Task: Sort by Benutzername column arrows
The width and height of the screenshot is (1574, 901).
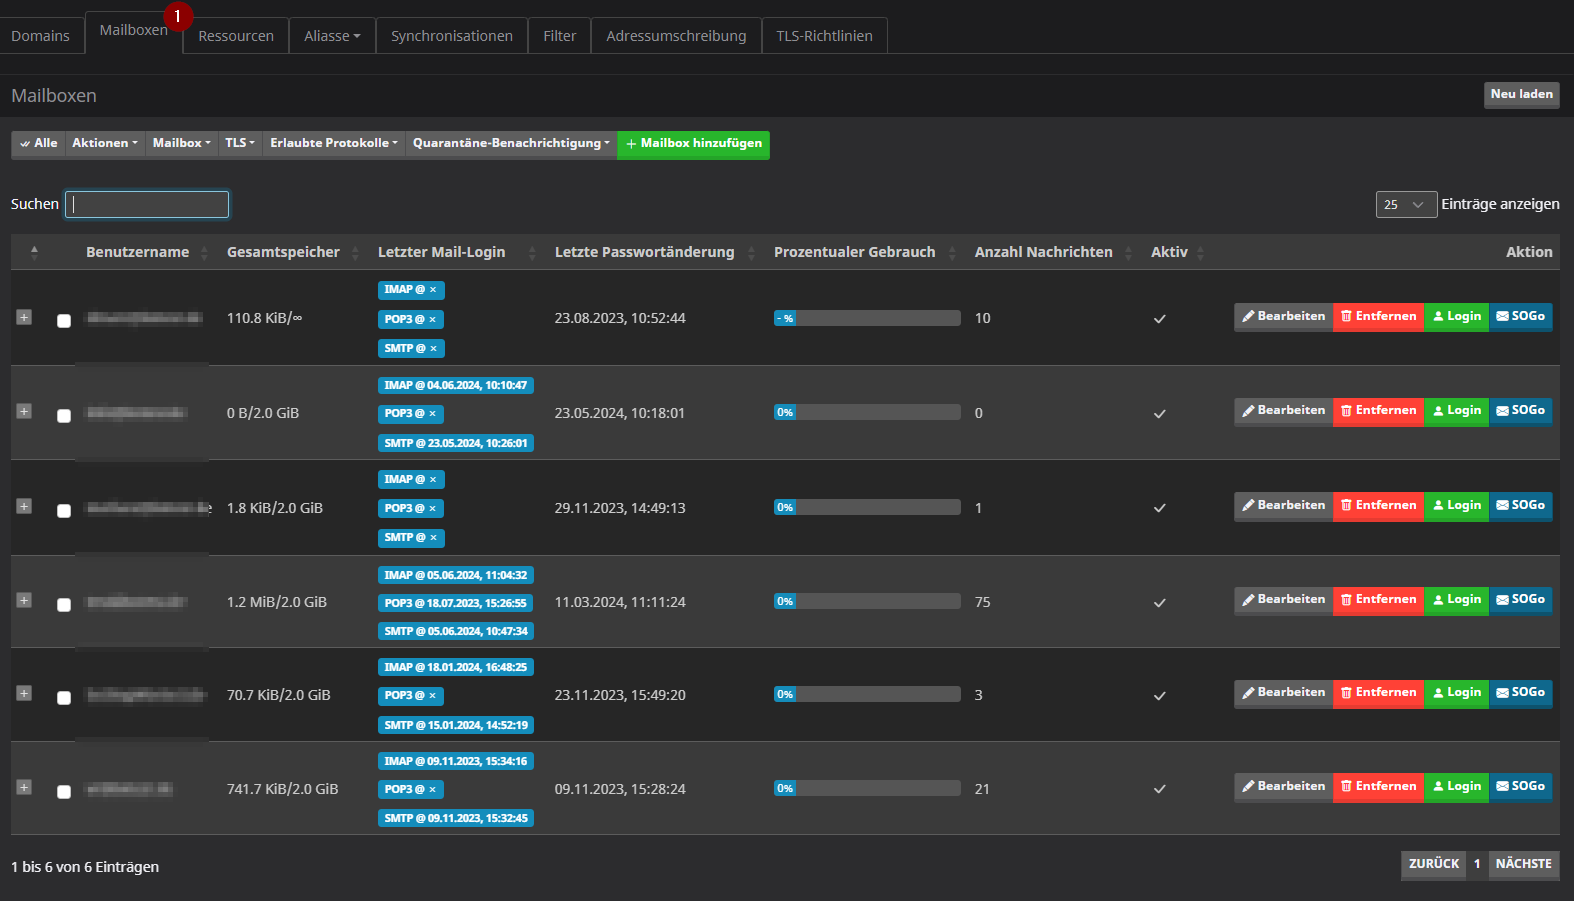Action: (204, 253)
